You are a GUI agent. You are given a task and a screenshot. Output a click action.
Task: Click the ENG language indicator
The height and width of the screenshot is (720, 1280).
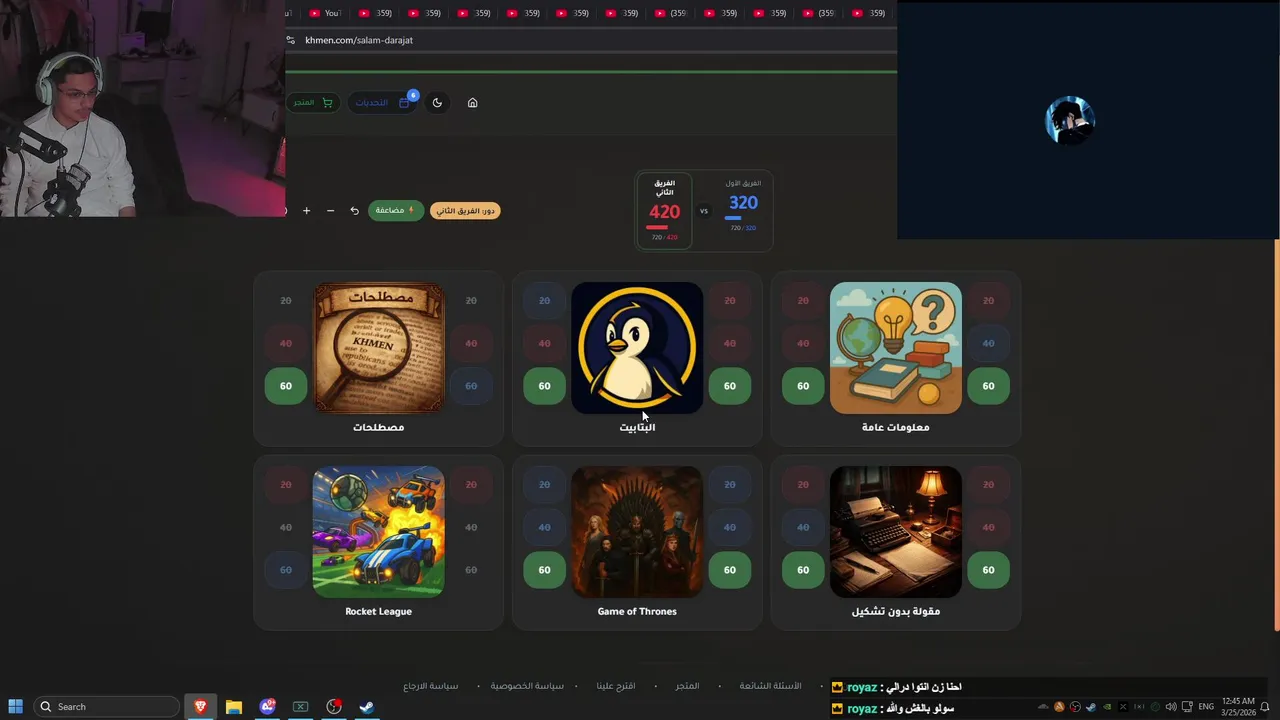click(x=1206, y=707)
